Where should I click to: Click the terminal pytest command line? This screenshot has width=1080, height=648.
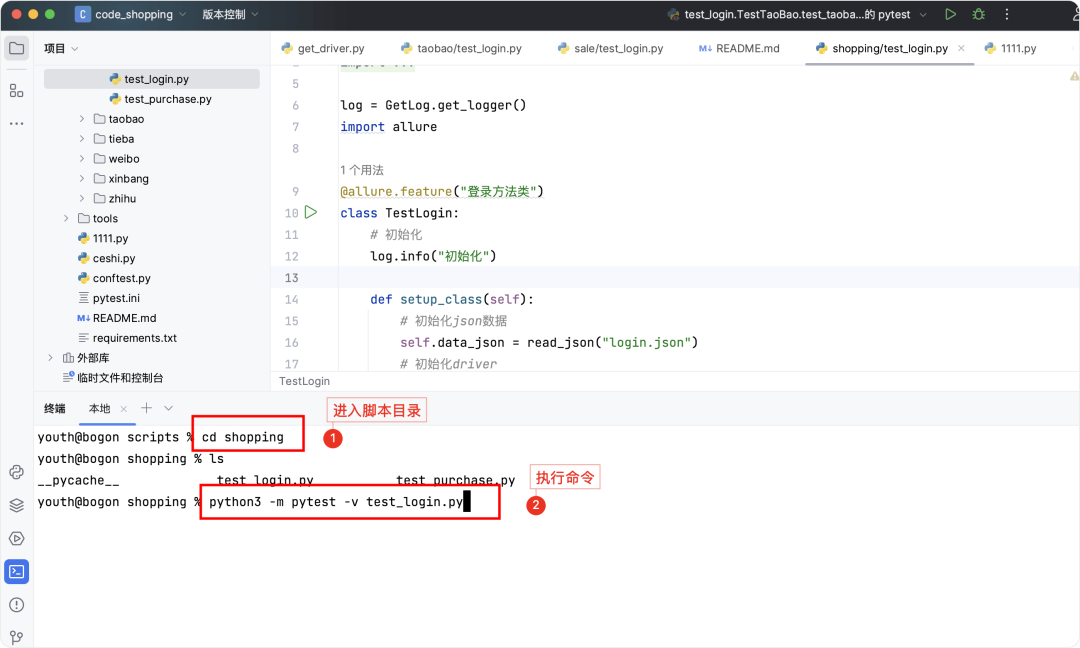[335, 502]
